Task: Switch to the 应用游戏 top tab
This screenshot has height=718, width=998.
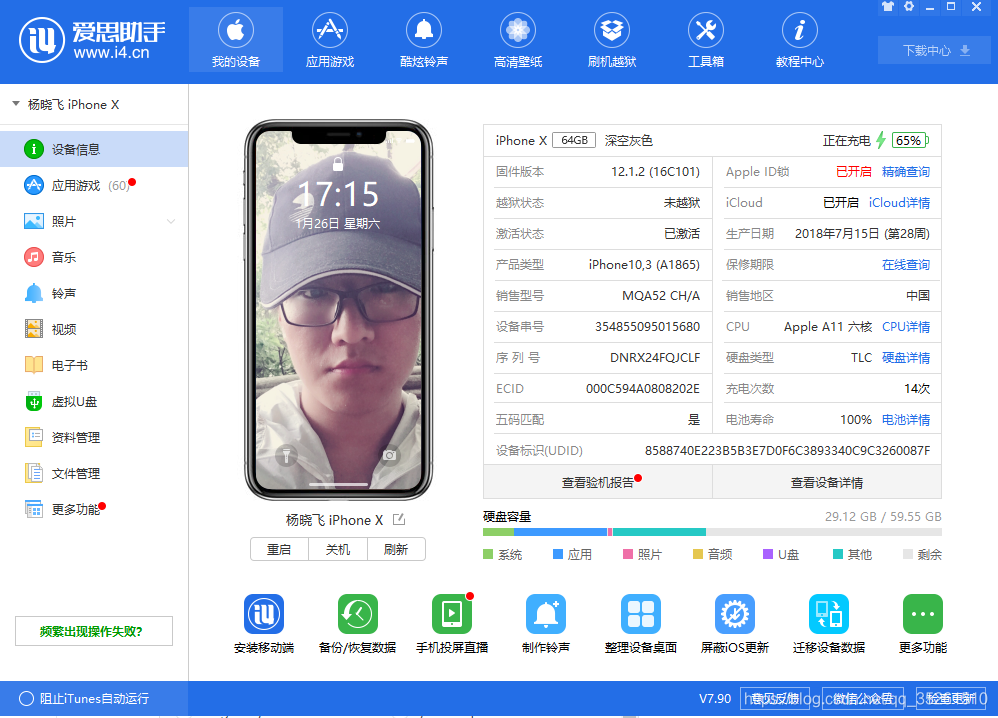Action: [x=330, y=40]
